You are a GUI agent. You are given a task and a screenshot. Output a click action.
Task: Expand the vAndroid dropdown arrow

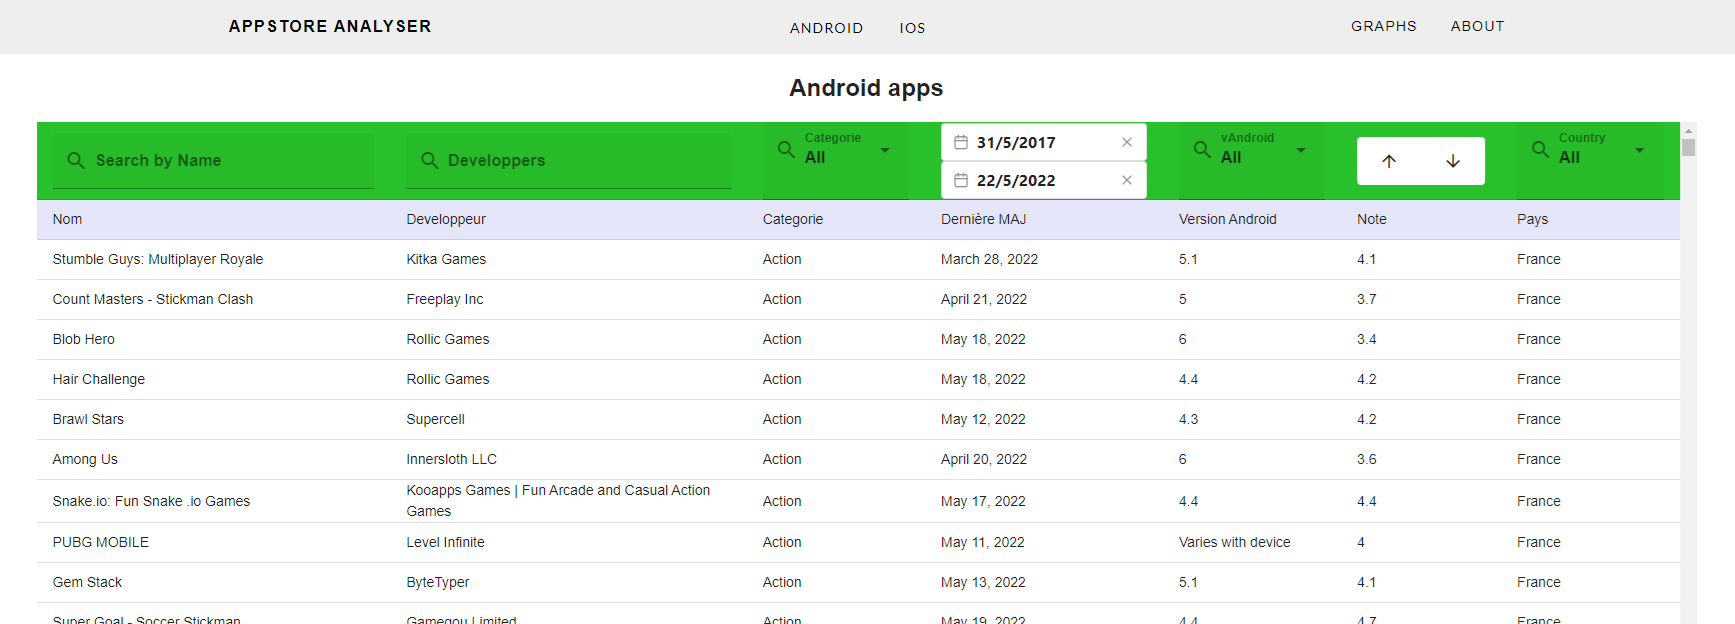(1301, 150)
